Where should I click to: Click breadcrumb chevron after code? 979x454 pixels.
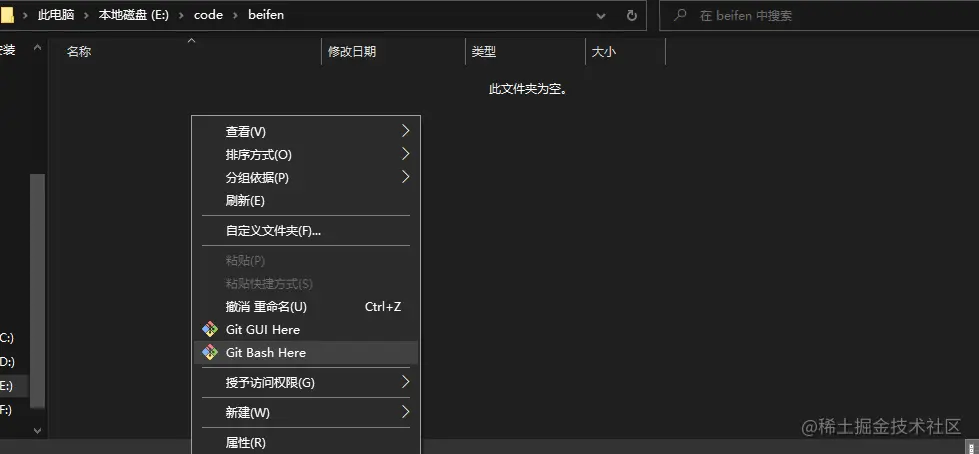tap(235, 16)
